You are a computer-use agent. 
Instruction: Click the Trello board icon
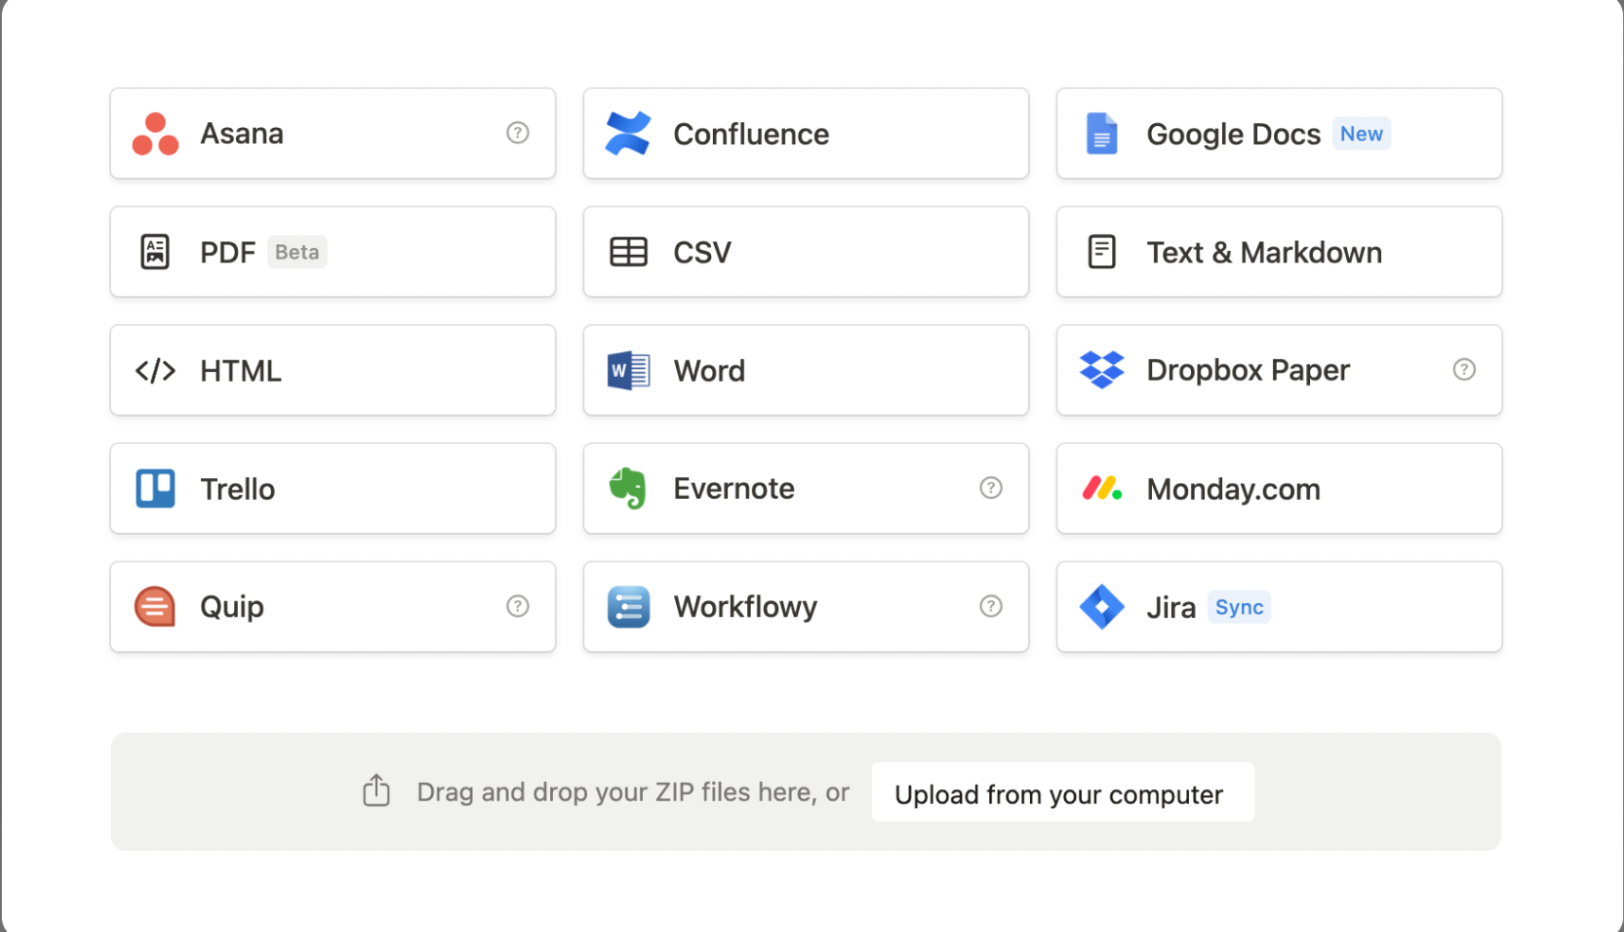155,489
